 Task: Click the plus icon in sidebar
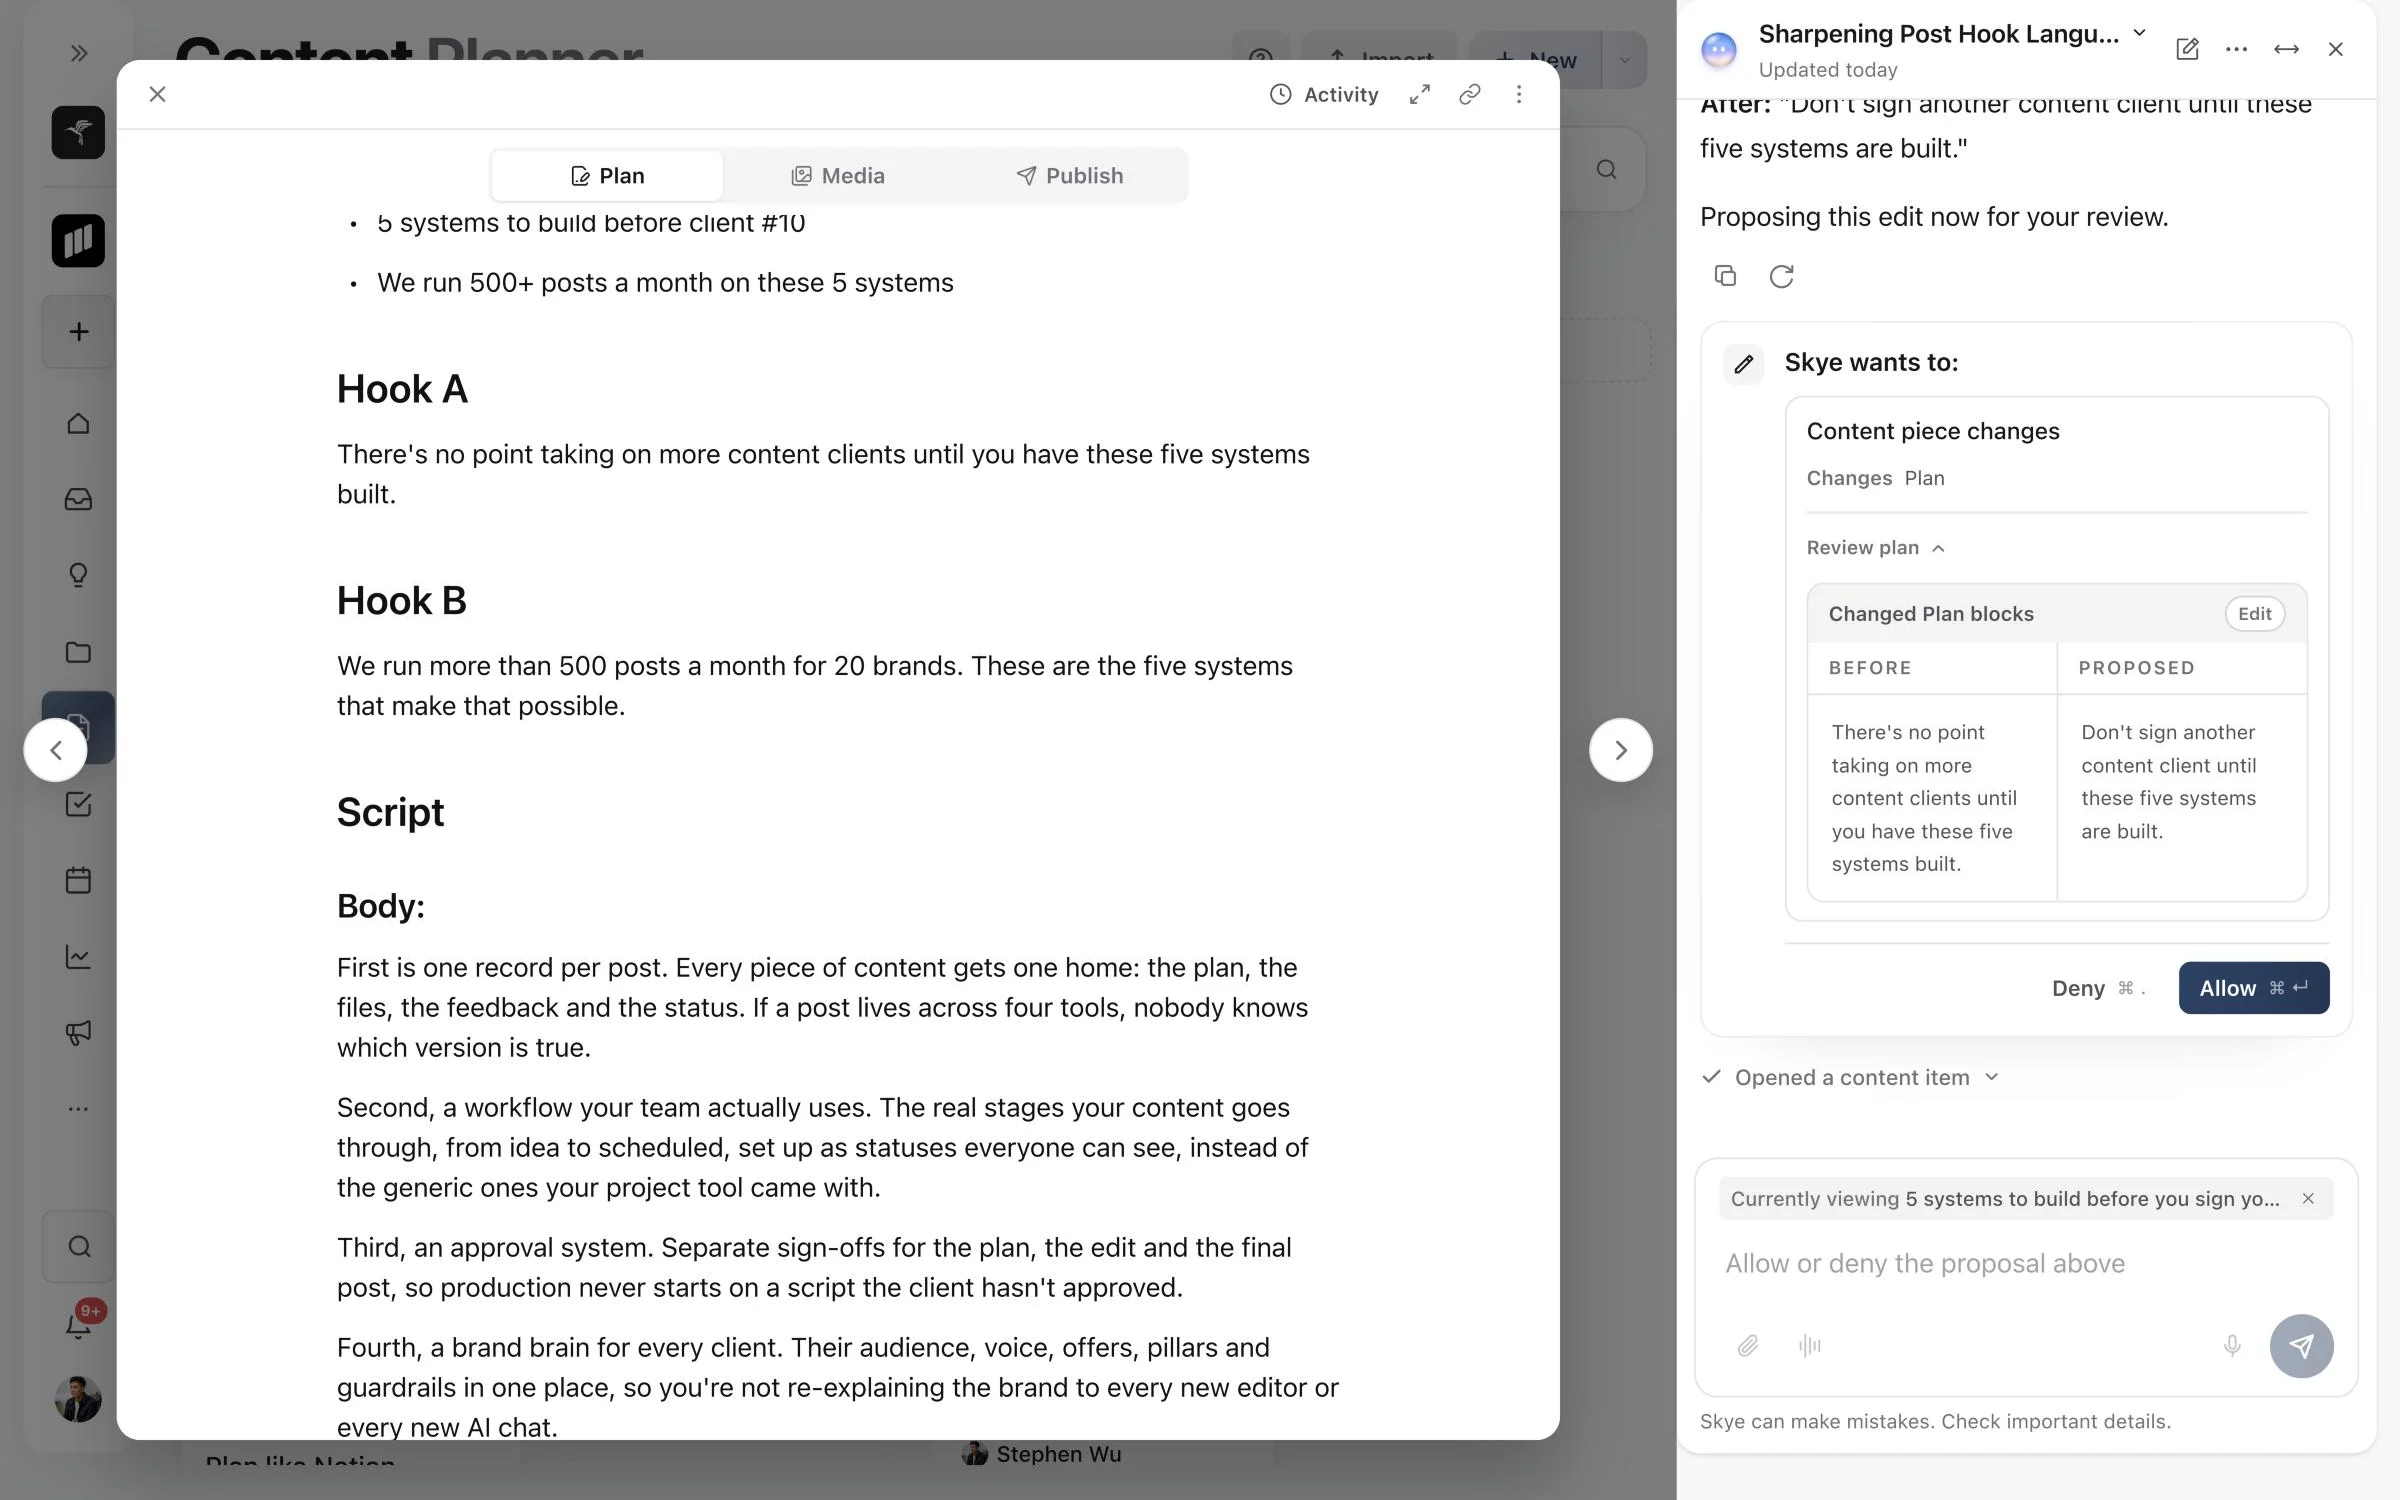pyautogui.click(x=79, y=332)
